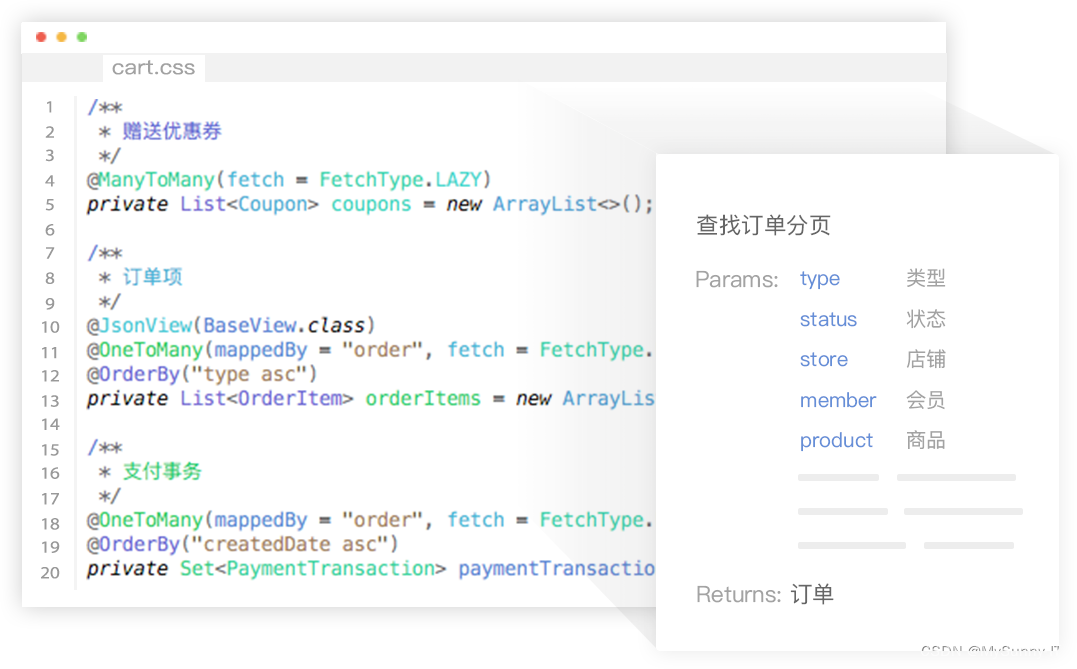This screenshot has height=669, width=1077.
Task: Click the Params: label
Action: pyautogui.click(x=736, y=280)
